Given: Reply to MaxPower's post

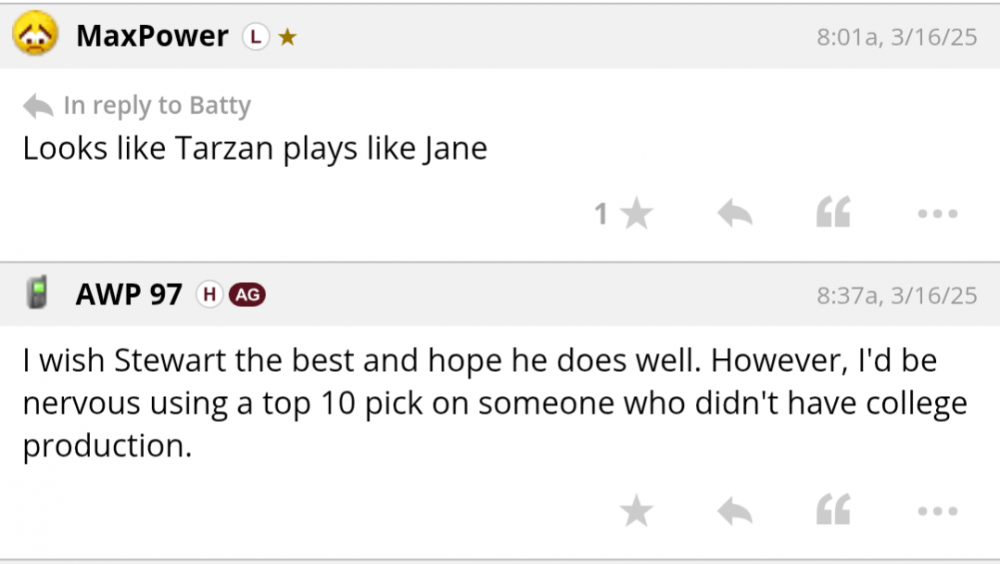Looking at the screenshot, I should coord(735,213).
